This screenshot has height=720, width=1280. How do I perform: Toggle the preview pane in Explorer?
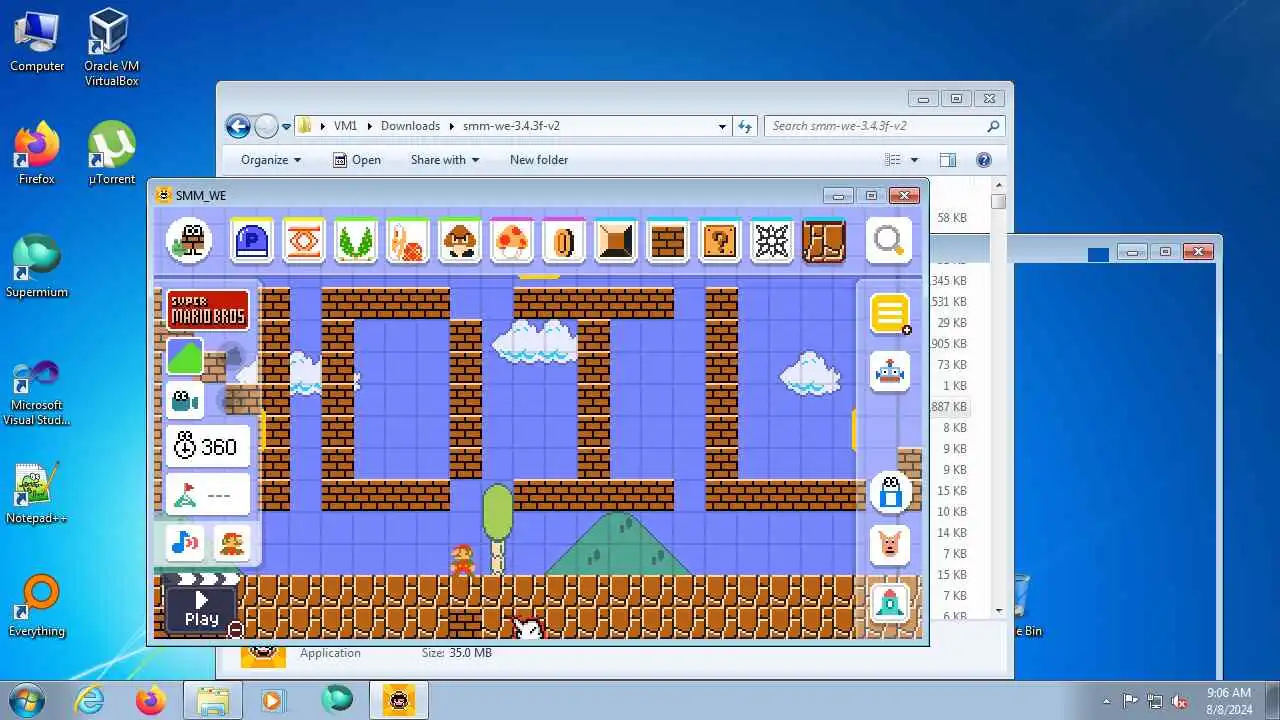click(x=947, y=160)
